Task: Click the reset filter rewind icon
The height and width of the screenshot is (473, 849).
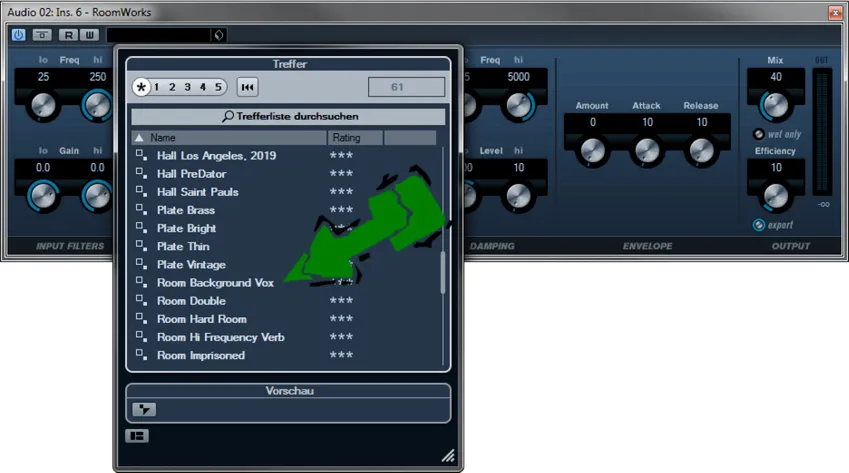Action: [247, 87]
